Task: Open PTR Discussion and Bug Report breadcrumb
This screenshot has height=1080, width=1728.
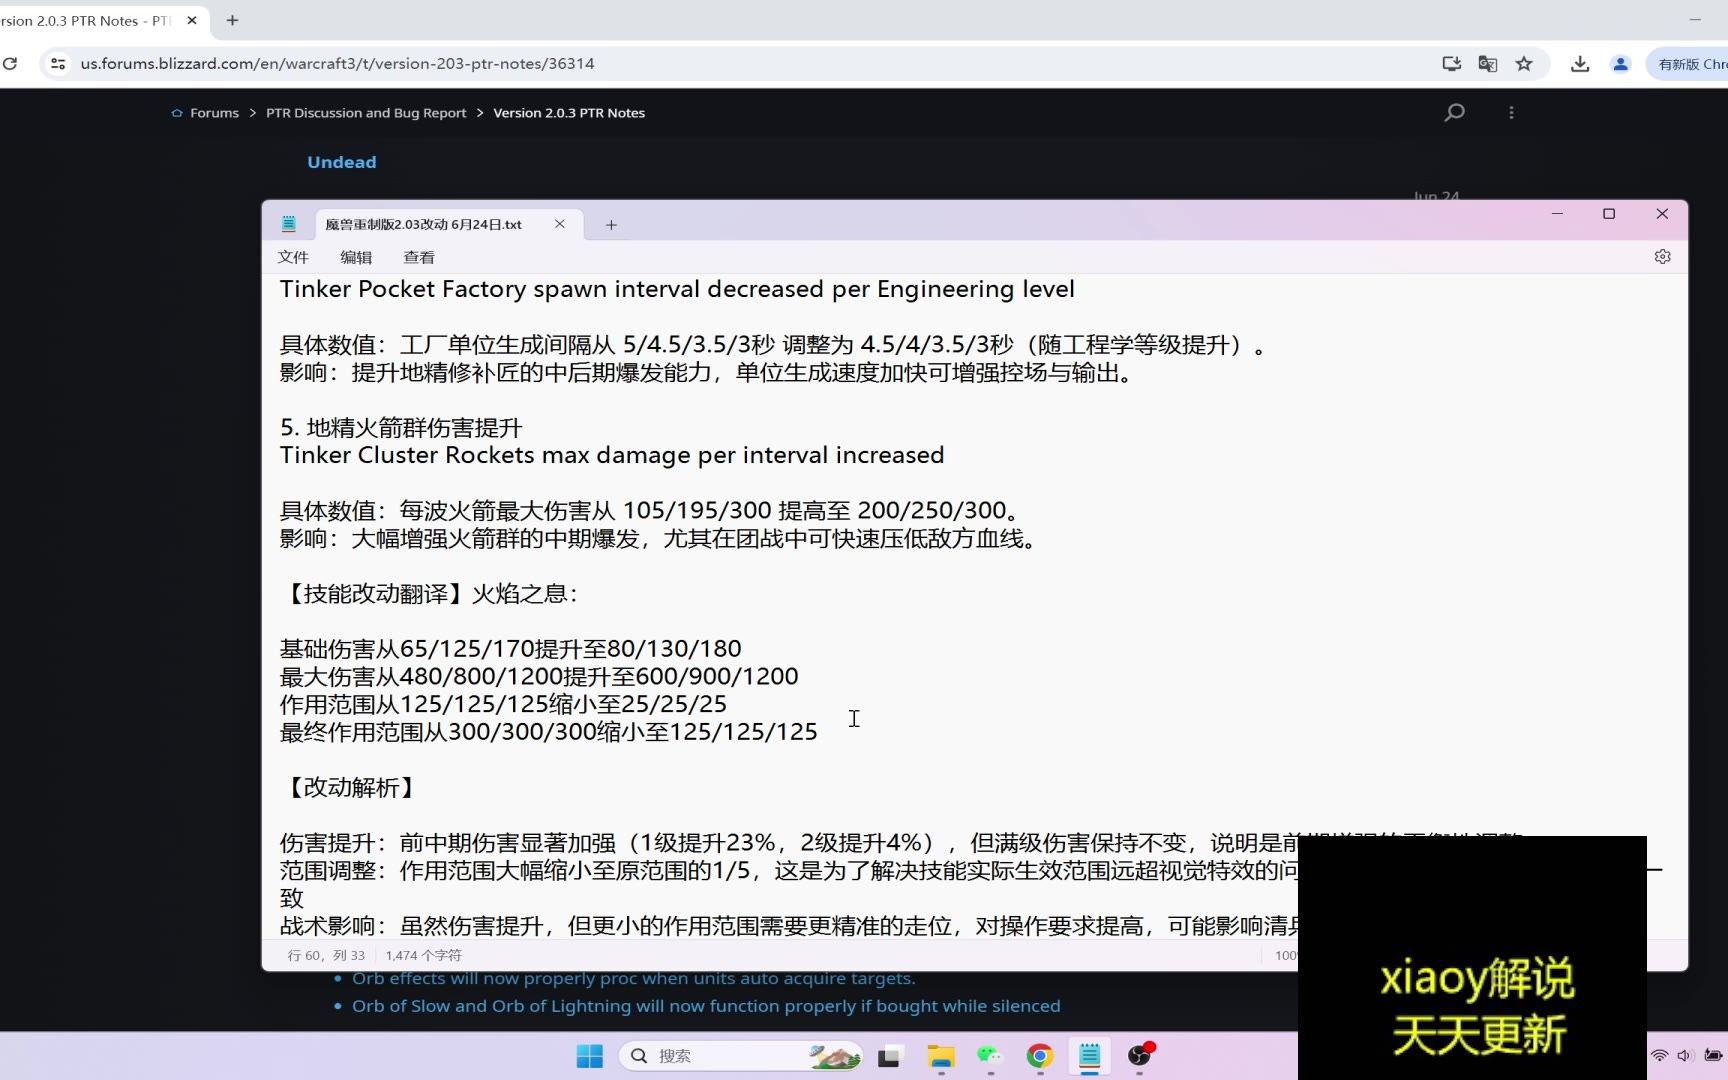Action: tap(366, 113)
